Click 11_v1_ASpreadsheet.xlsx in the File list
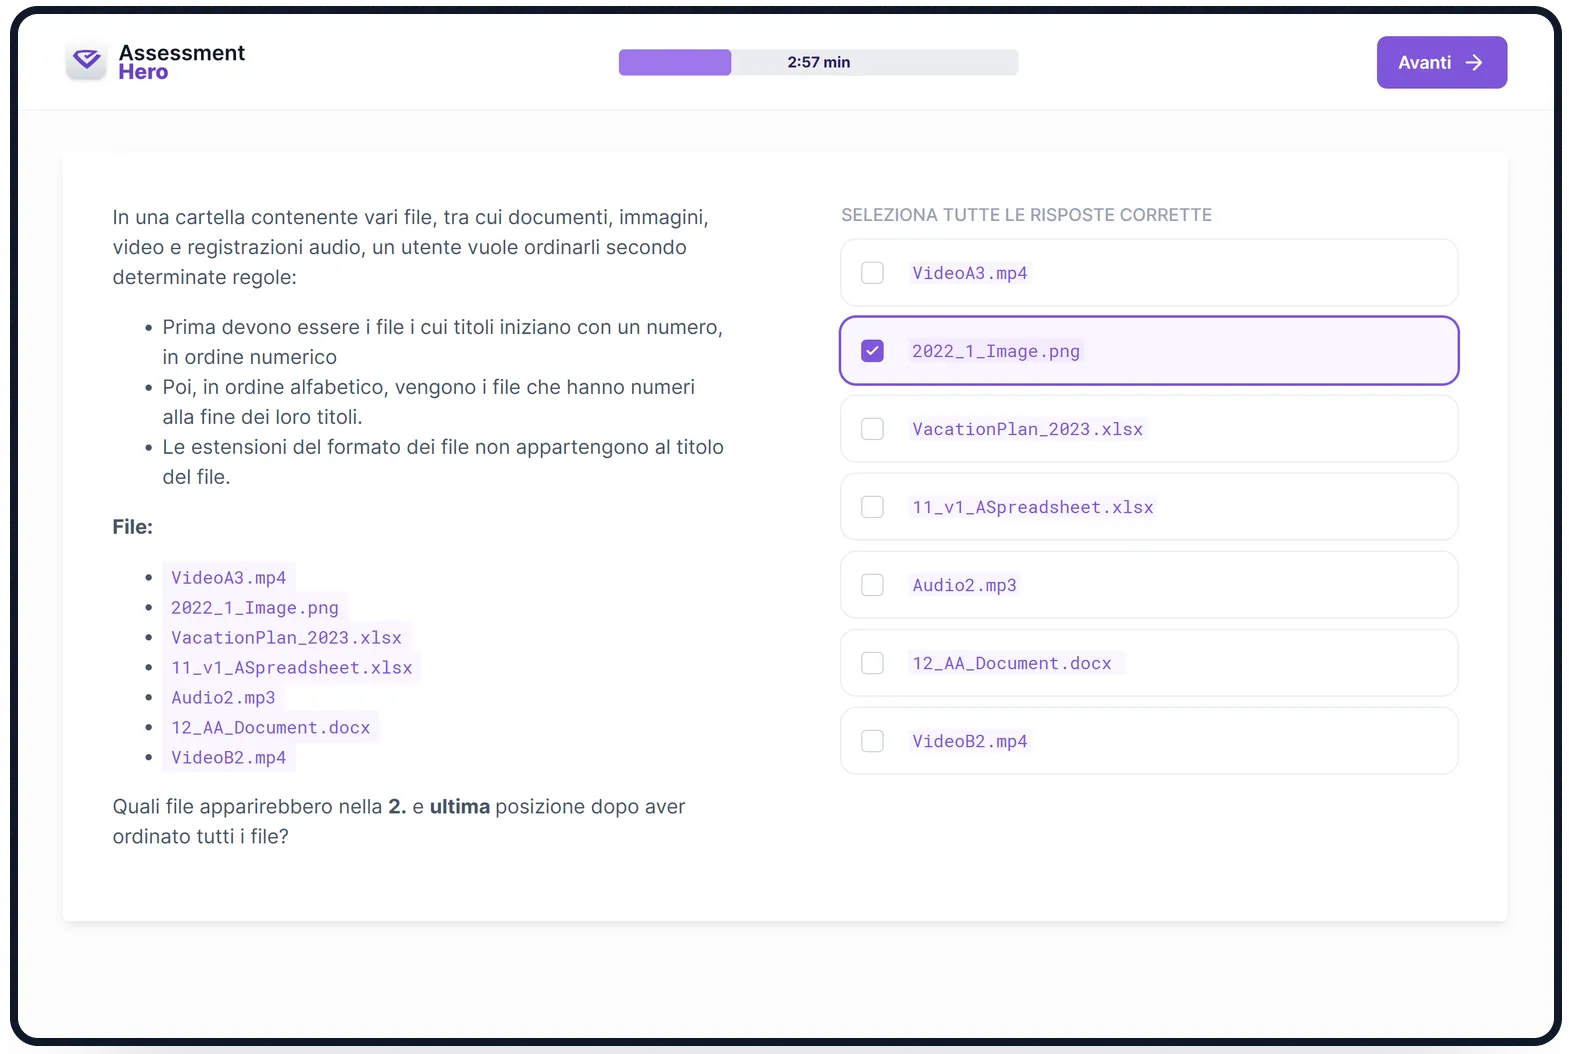1569x1054 pixels. 291,668
